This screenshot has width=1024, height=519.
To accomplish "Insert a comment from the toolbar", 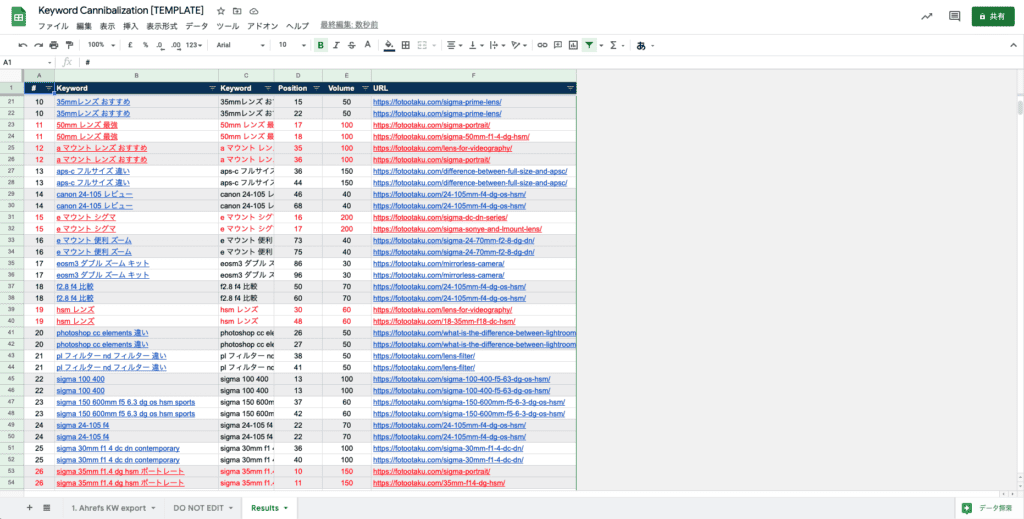I will pyautogui.click(x=558, y=45).
